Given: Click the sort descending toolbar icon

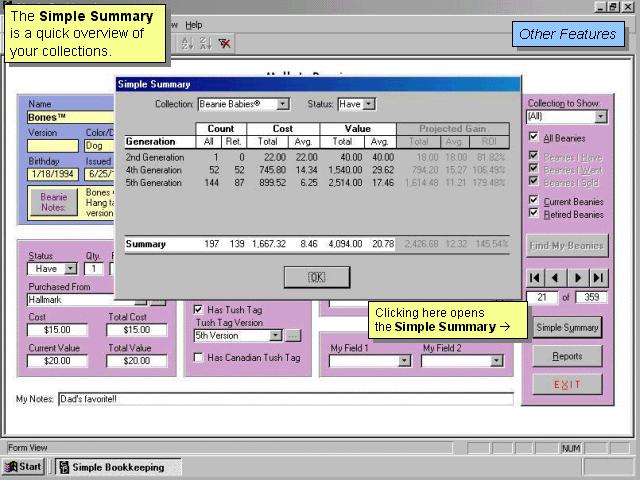Looking at the screenshot, I should pos(205,44).
